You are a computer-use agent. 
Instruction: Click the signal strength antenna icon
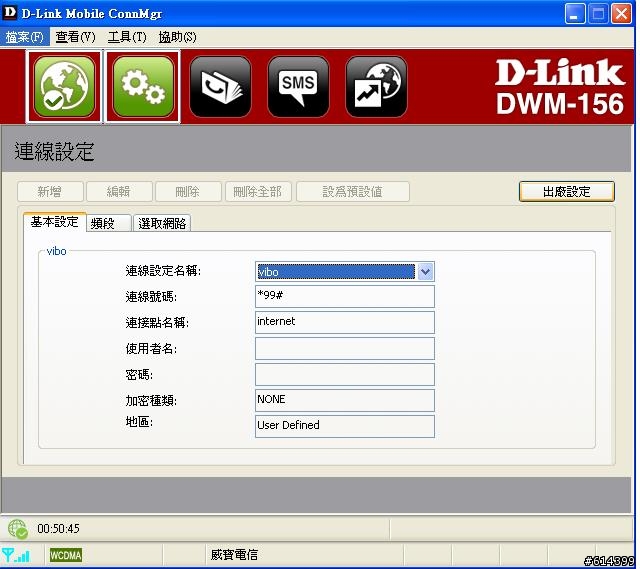pos(16,556)
